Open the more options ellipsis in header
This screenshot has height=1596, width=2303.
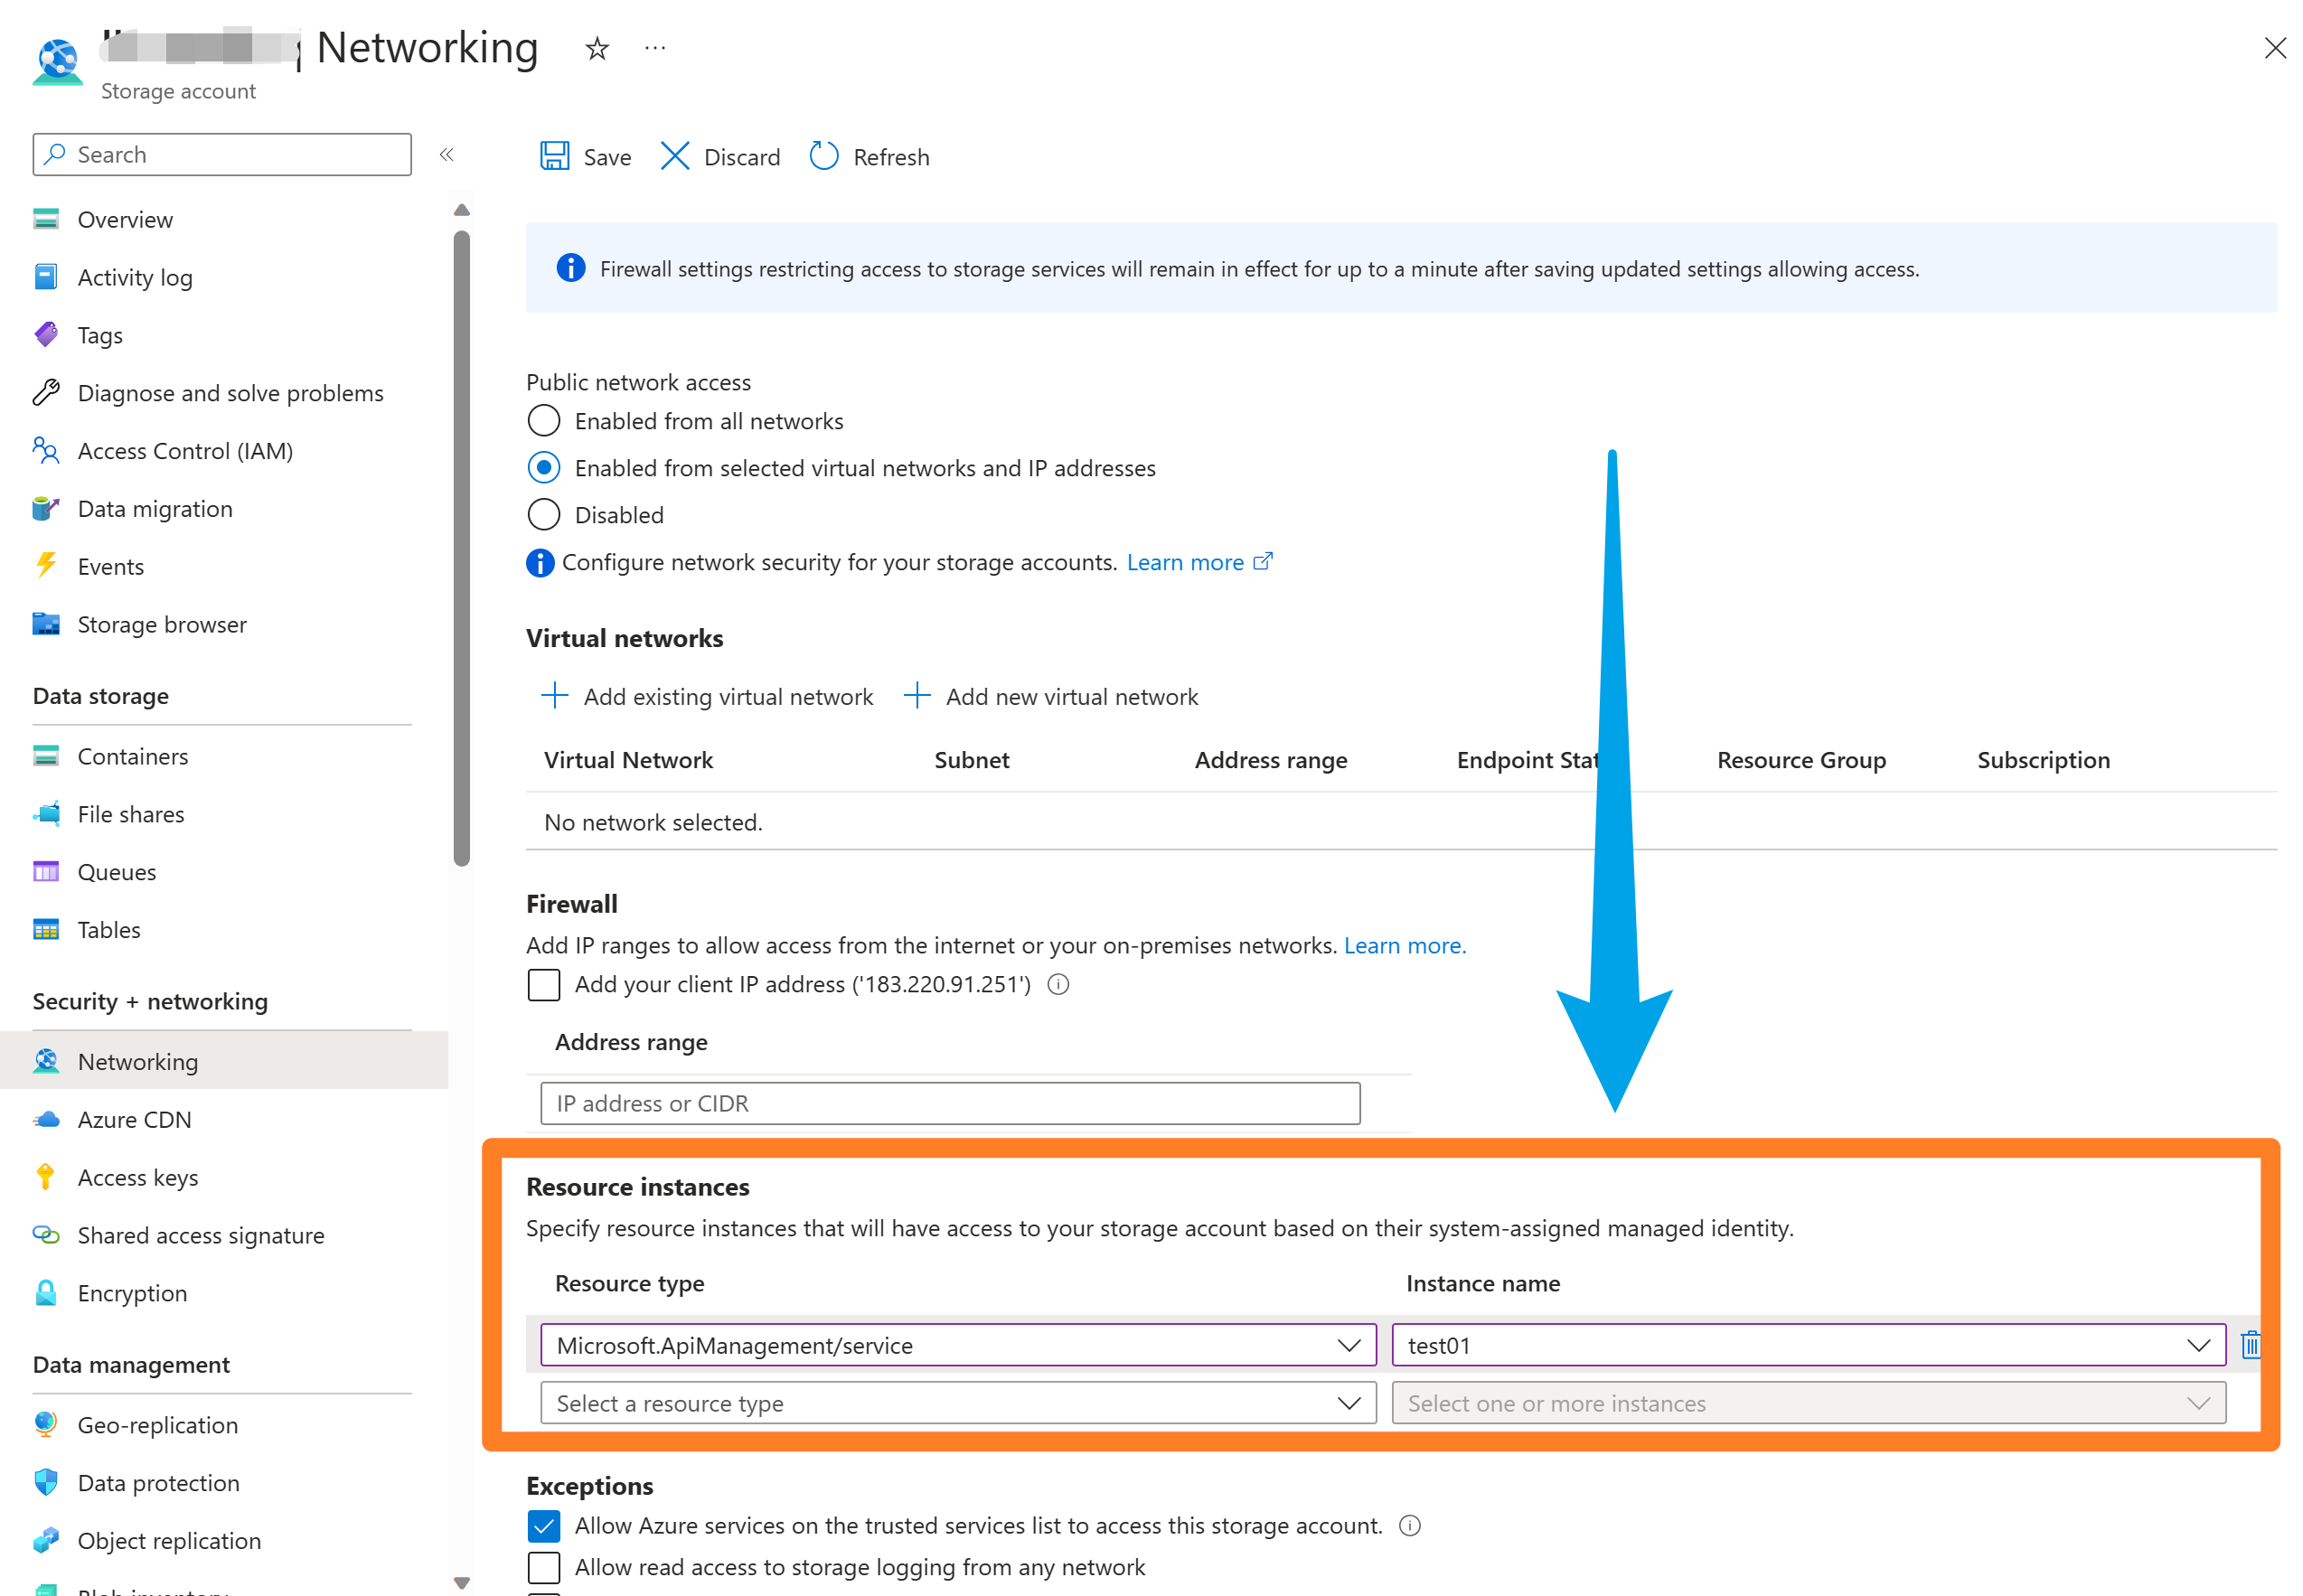(655, 48)
